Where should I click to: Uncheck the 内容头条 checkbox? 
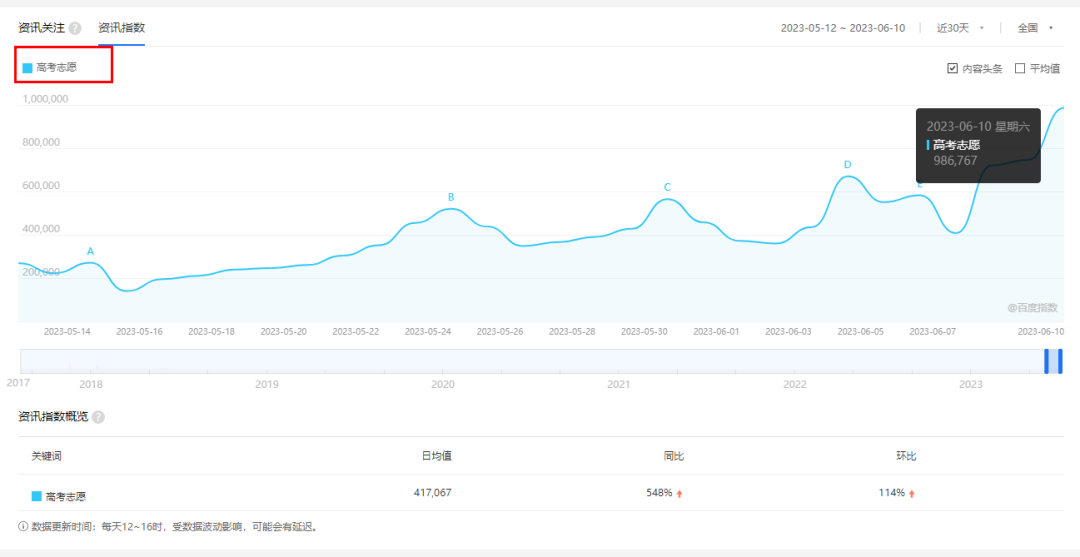point(952,68)
